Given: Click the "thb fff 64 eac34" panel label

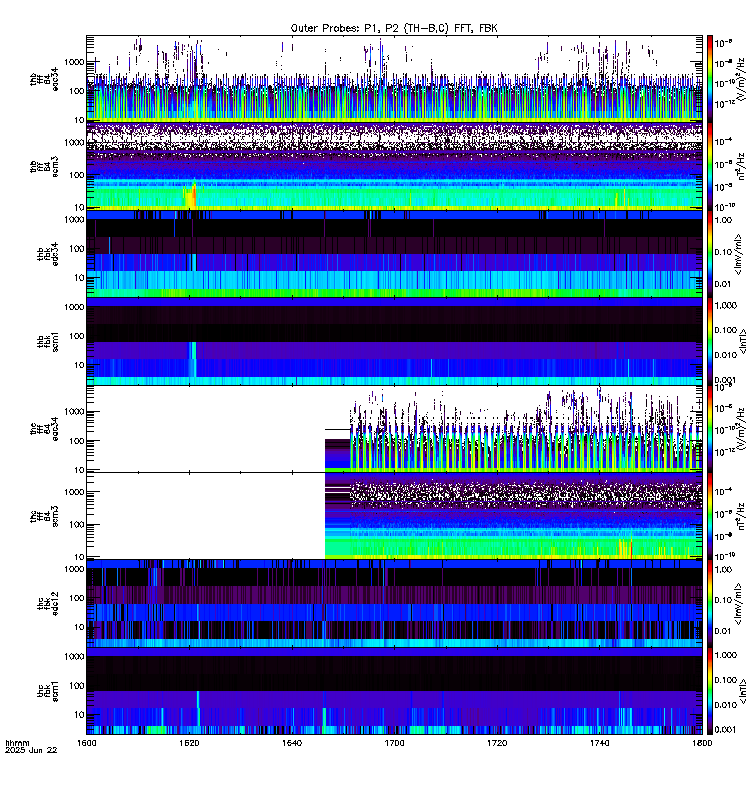Looking at the screenshot, I should [44, 79].
